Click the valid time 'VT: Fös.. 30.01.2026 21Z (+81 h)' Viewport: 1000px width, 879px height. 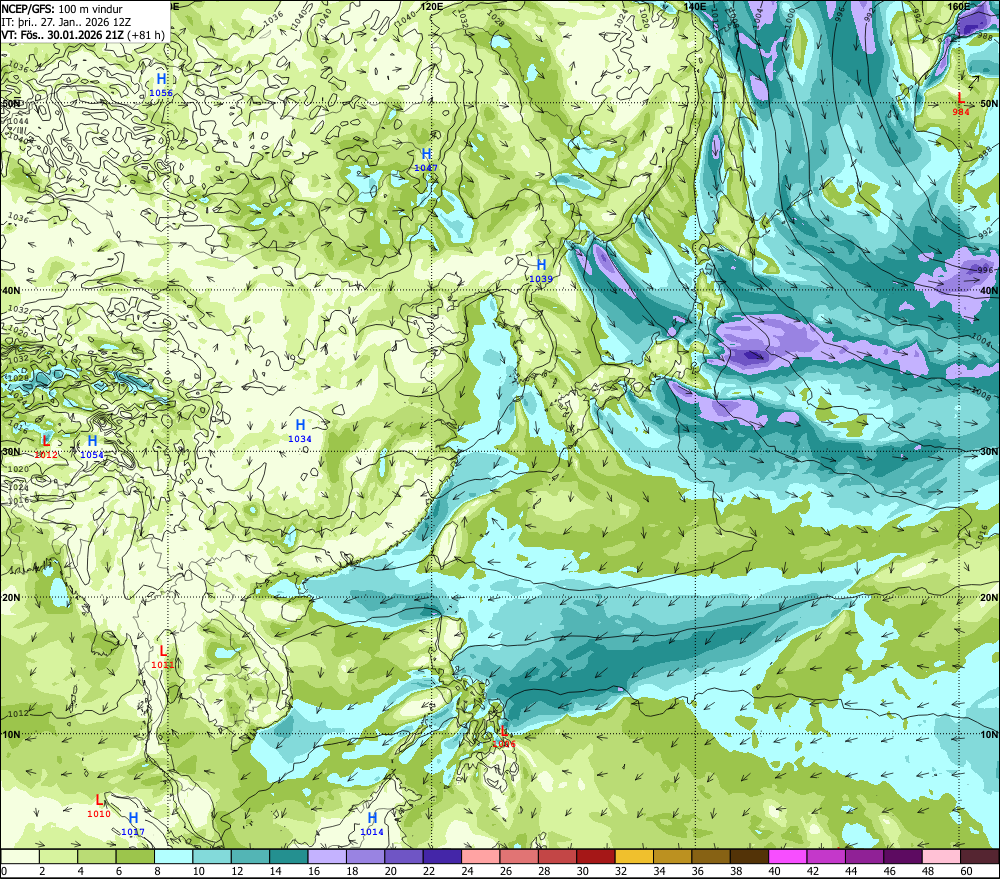[83, 35]
